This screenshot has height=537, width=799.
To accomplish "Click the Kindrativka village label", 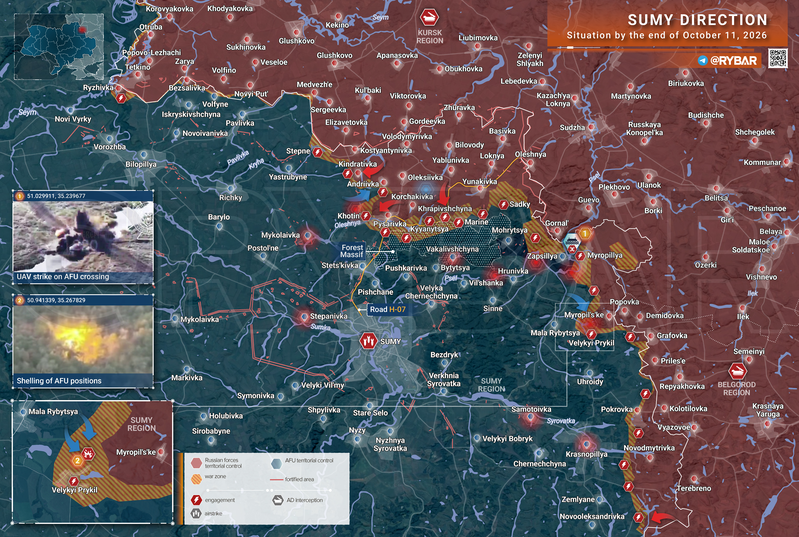I will [358, 164].
